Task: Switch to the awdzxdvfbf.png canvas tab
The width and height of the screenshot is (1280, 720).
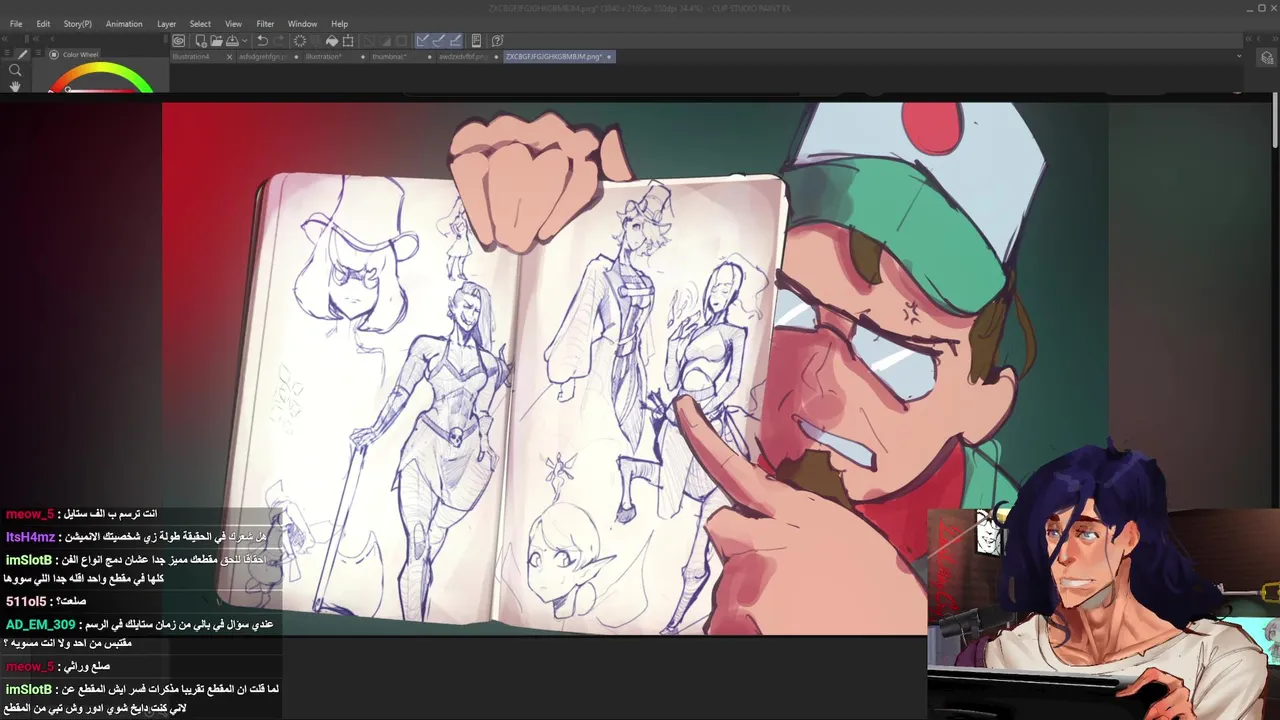Action: click(462, 57)
